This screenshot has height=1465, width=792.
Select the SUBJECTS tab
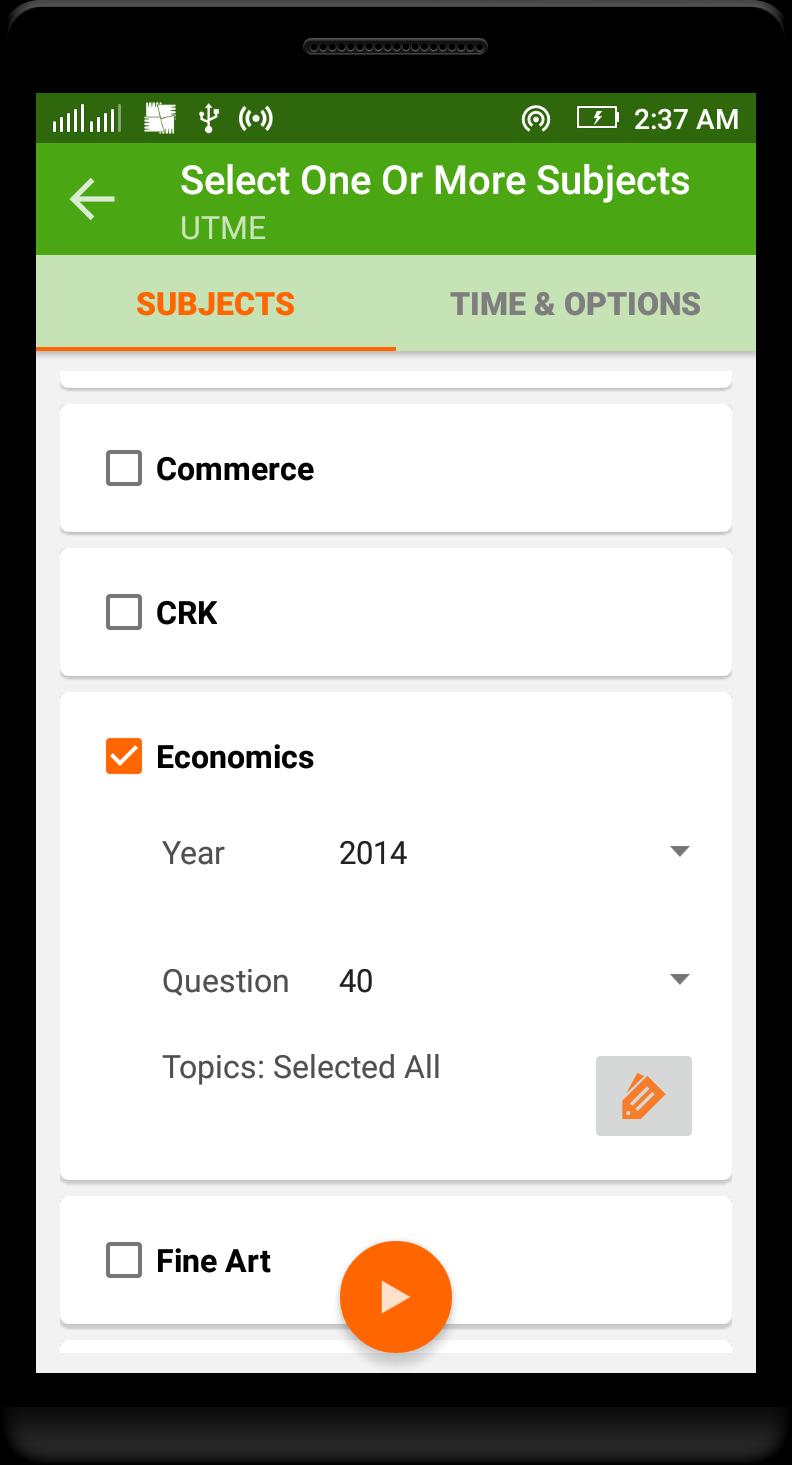pos(216,303)
